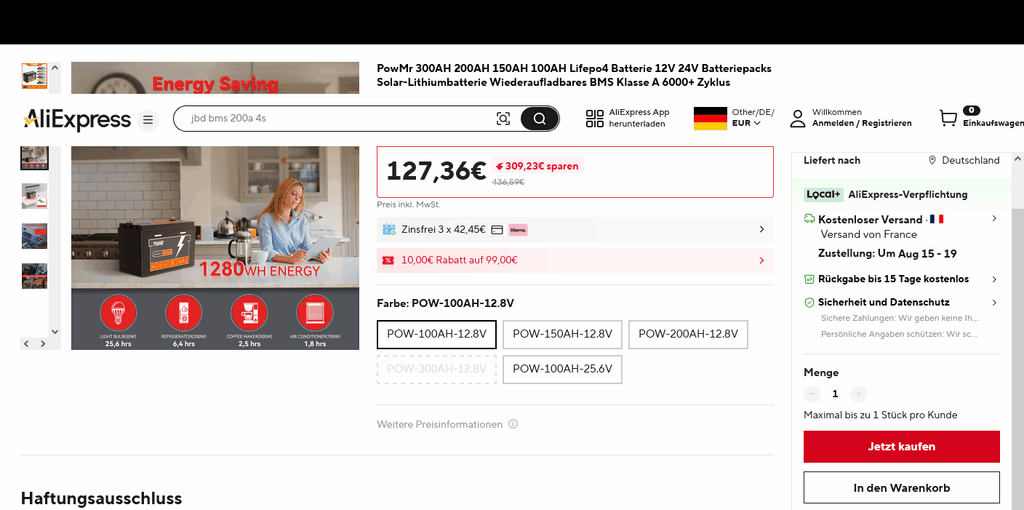Go to previous product image arrow
This screenshot has width=1024, height=510.
tap(27, 343)
